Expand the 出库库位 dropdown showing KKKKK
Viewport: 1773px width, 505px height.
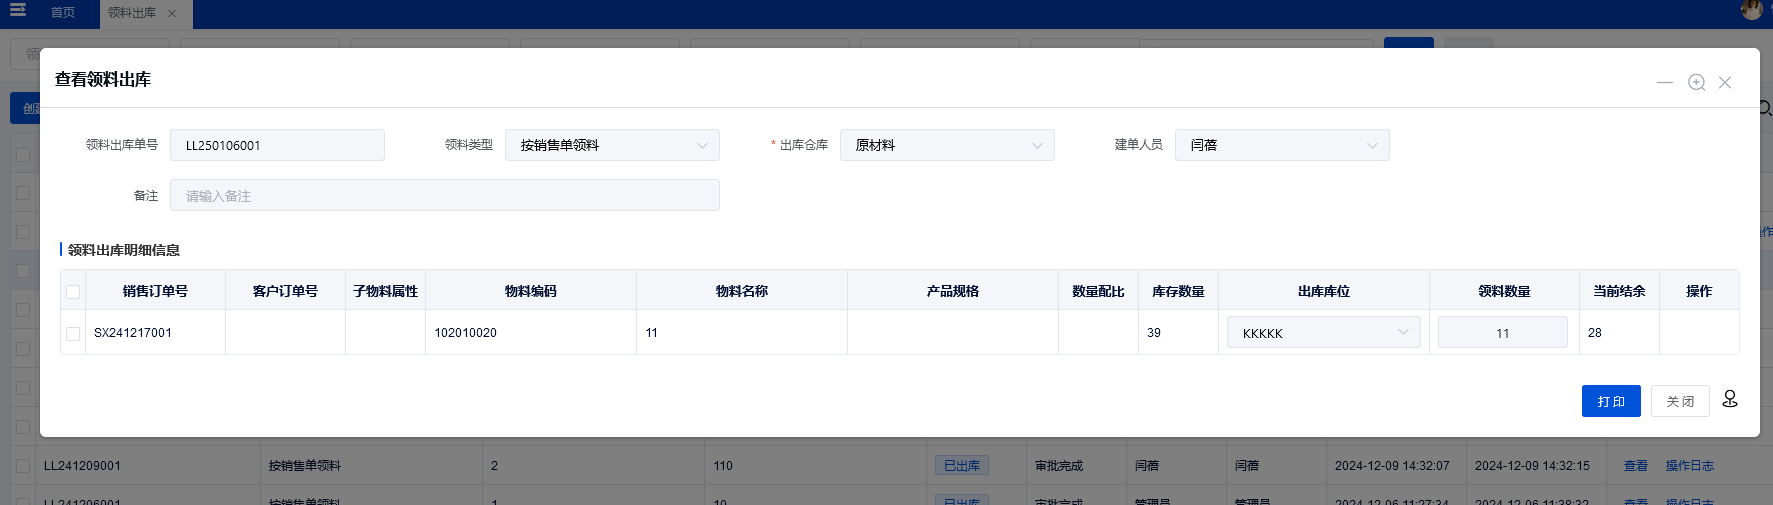pyautogui.click(x=1323, y=333)
